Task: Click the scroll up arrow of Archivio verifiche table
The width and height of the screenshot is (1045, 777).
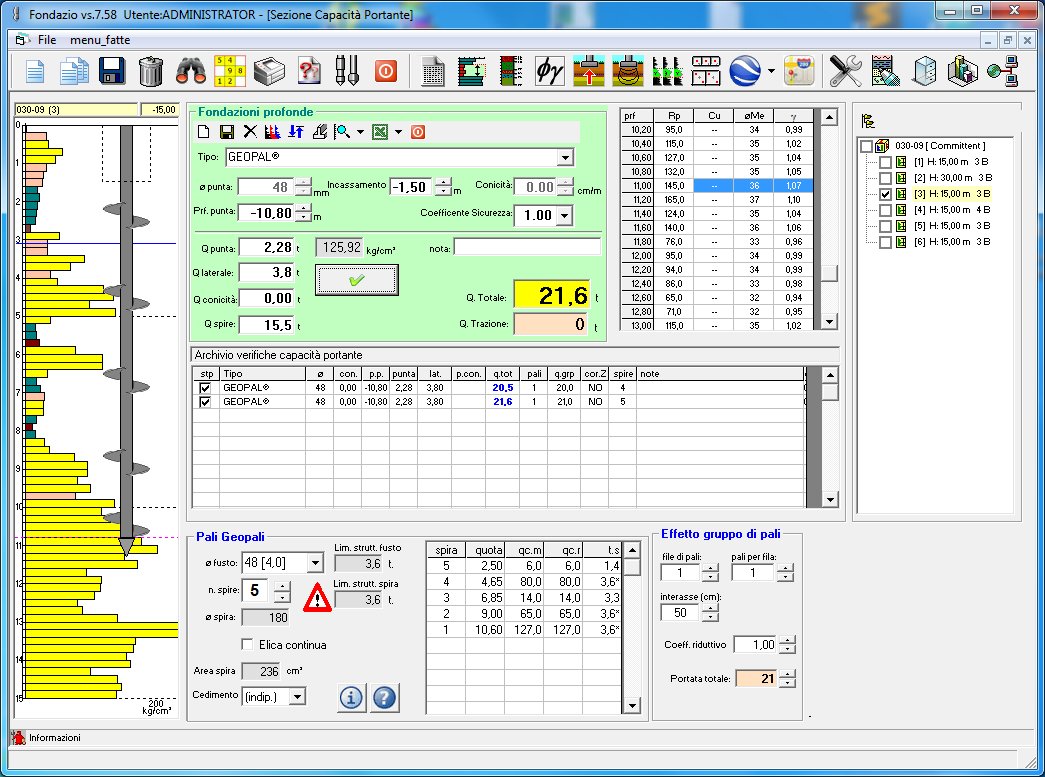Action: click(x=830, y=375)
